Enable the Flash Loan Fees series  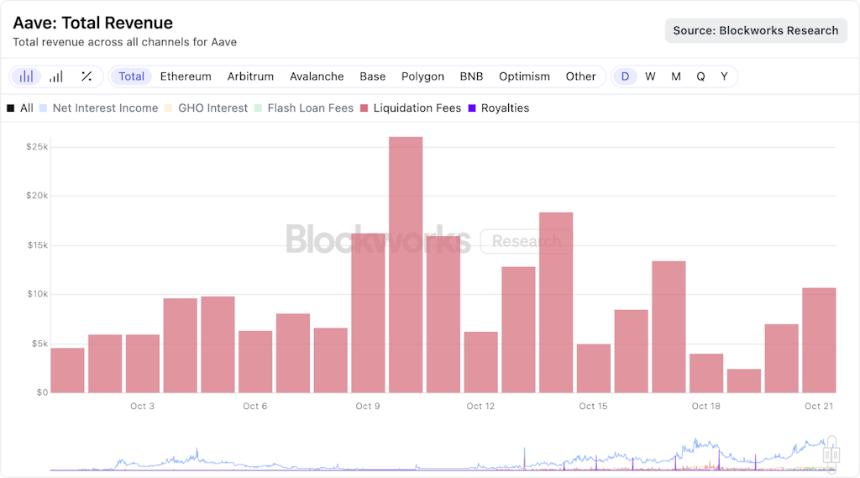(304, 108)
